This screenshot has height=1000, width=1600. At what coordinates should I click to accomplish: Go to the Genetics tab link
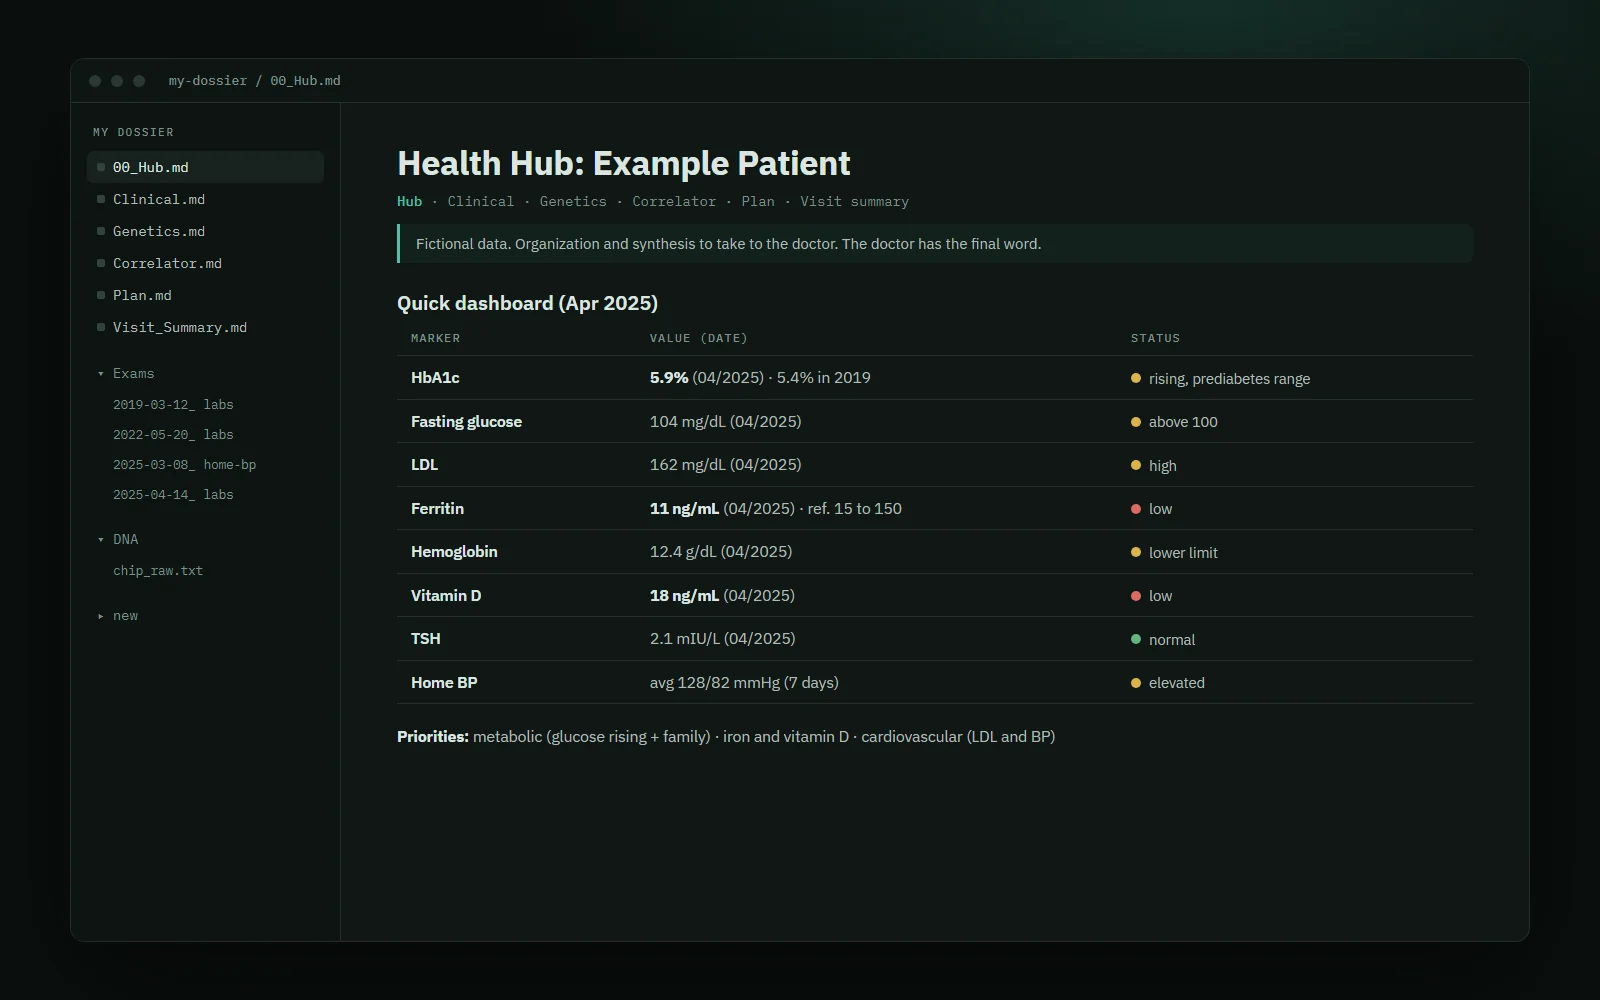(x=573, y=201)
